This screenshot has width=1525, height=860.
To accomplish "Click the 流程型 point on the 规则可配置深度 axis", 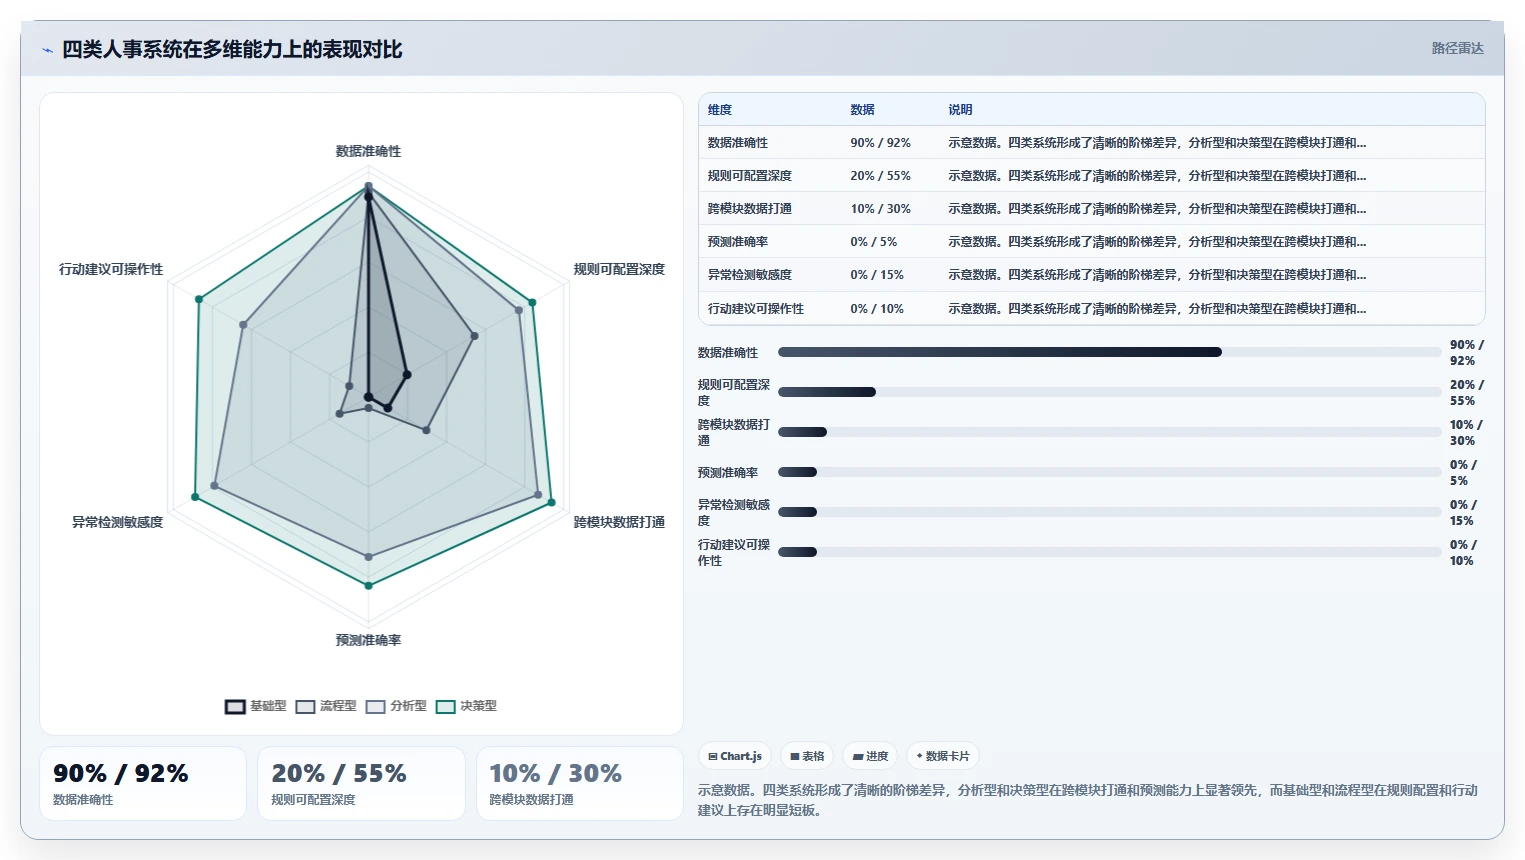I will pyautogui.click(x=474, y=336).
